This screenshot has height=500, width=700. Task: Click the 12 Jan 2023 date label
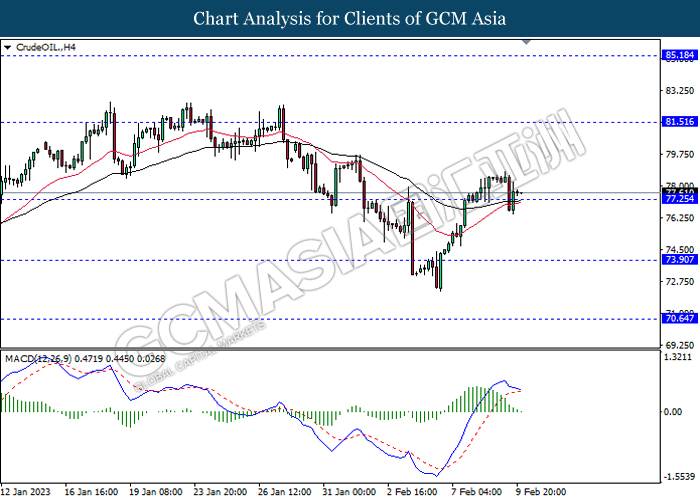pos(26,492)
